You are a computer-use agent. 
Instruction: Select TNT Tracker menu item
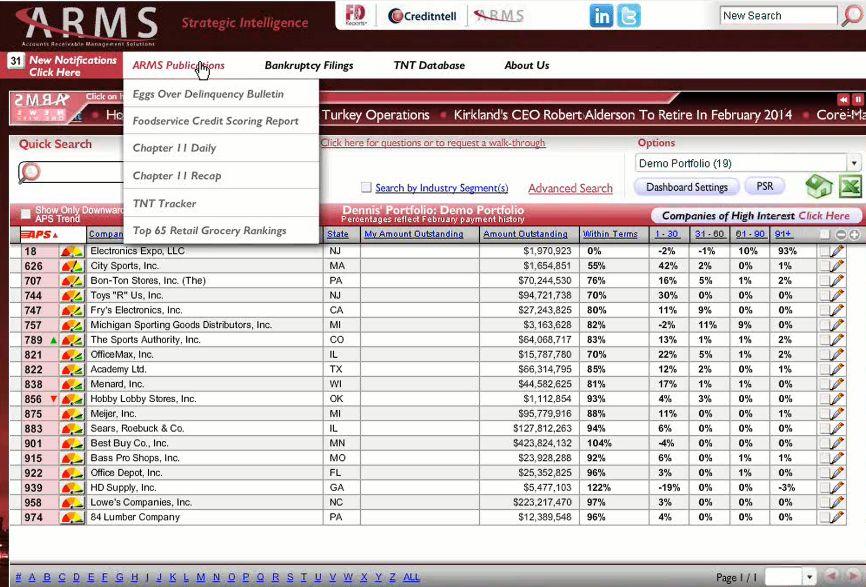(x=165, y=203)
